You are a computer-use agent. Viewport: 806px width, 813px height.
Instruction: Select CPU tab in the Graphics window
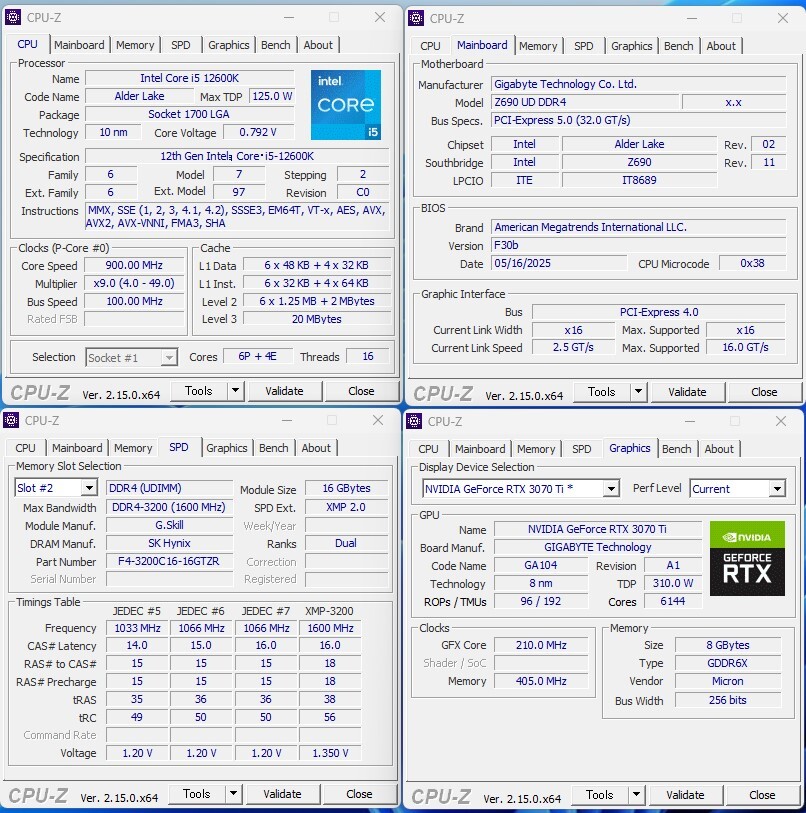pos(428,449)
